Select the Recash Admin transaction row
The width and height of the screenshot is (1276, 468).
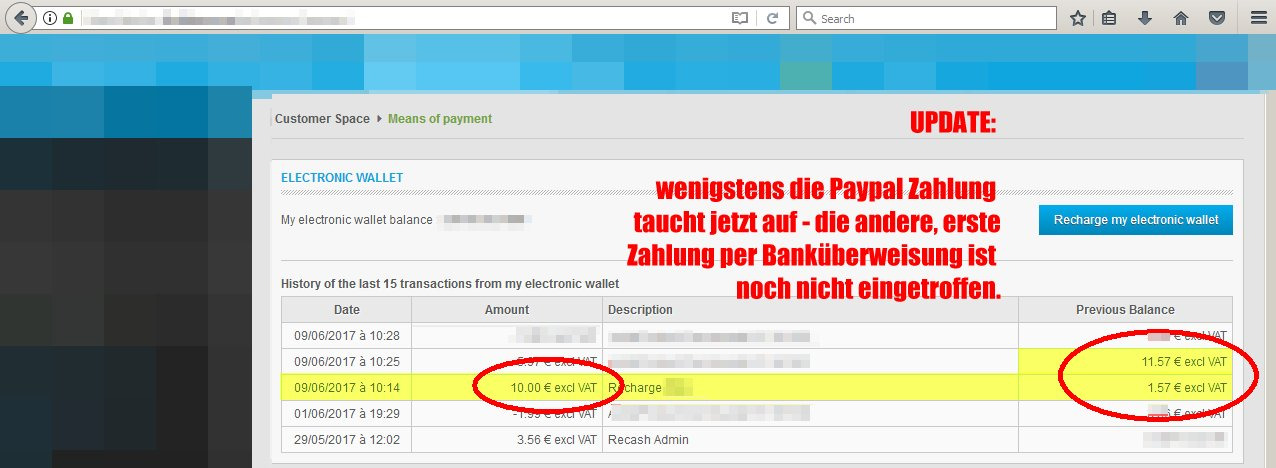click(648, 440)
